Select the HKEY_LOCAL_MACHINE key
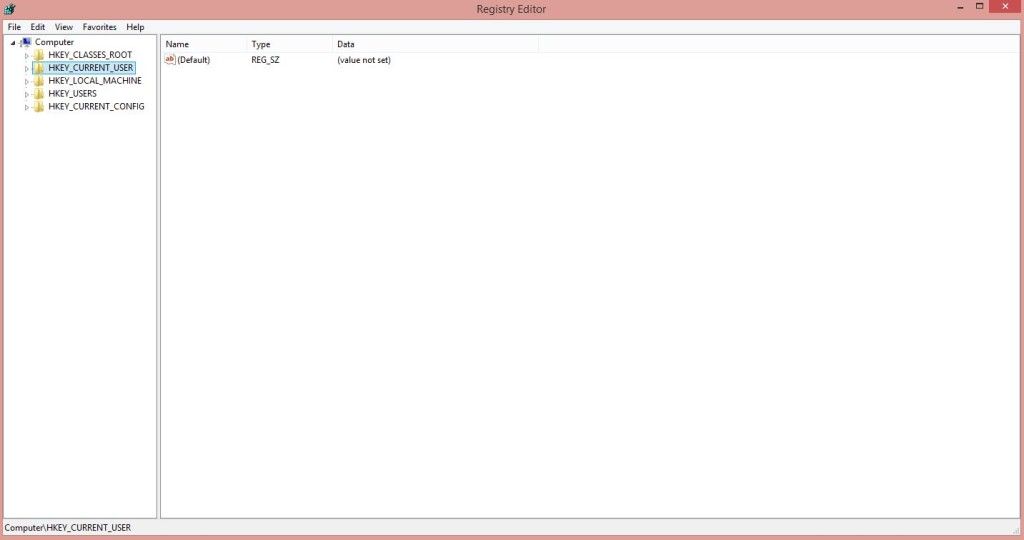 (95, 81)
